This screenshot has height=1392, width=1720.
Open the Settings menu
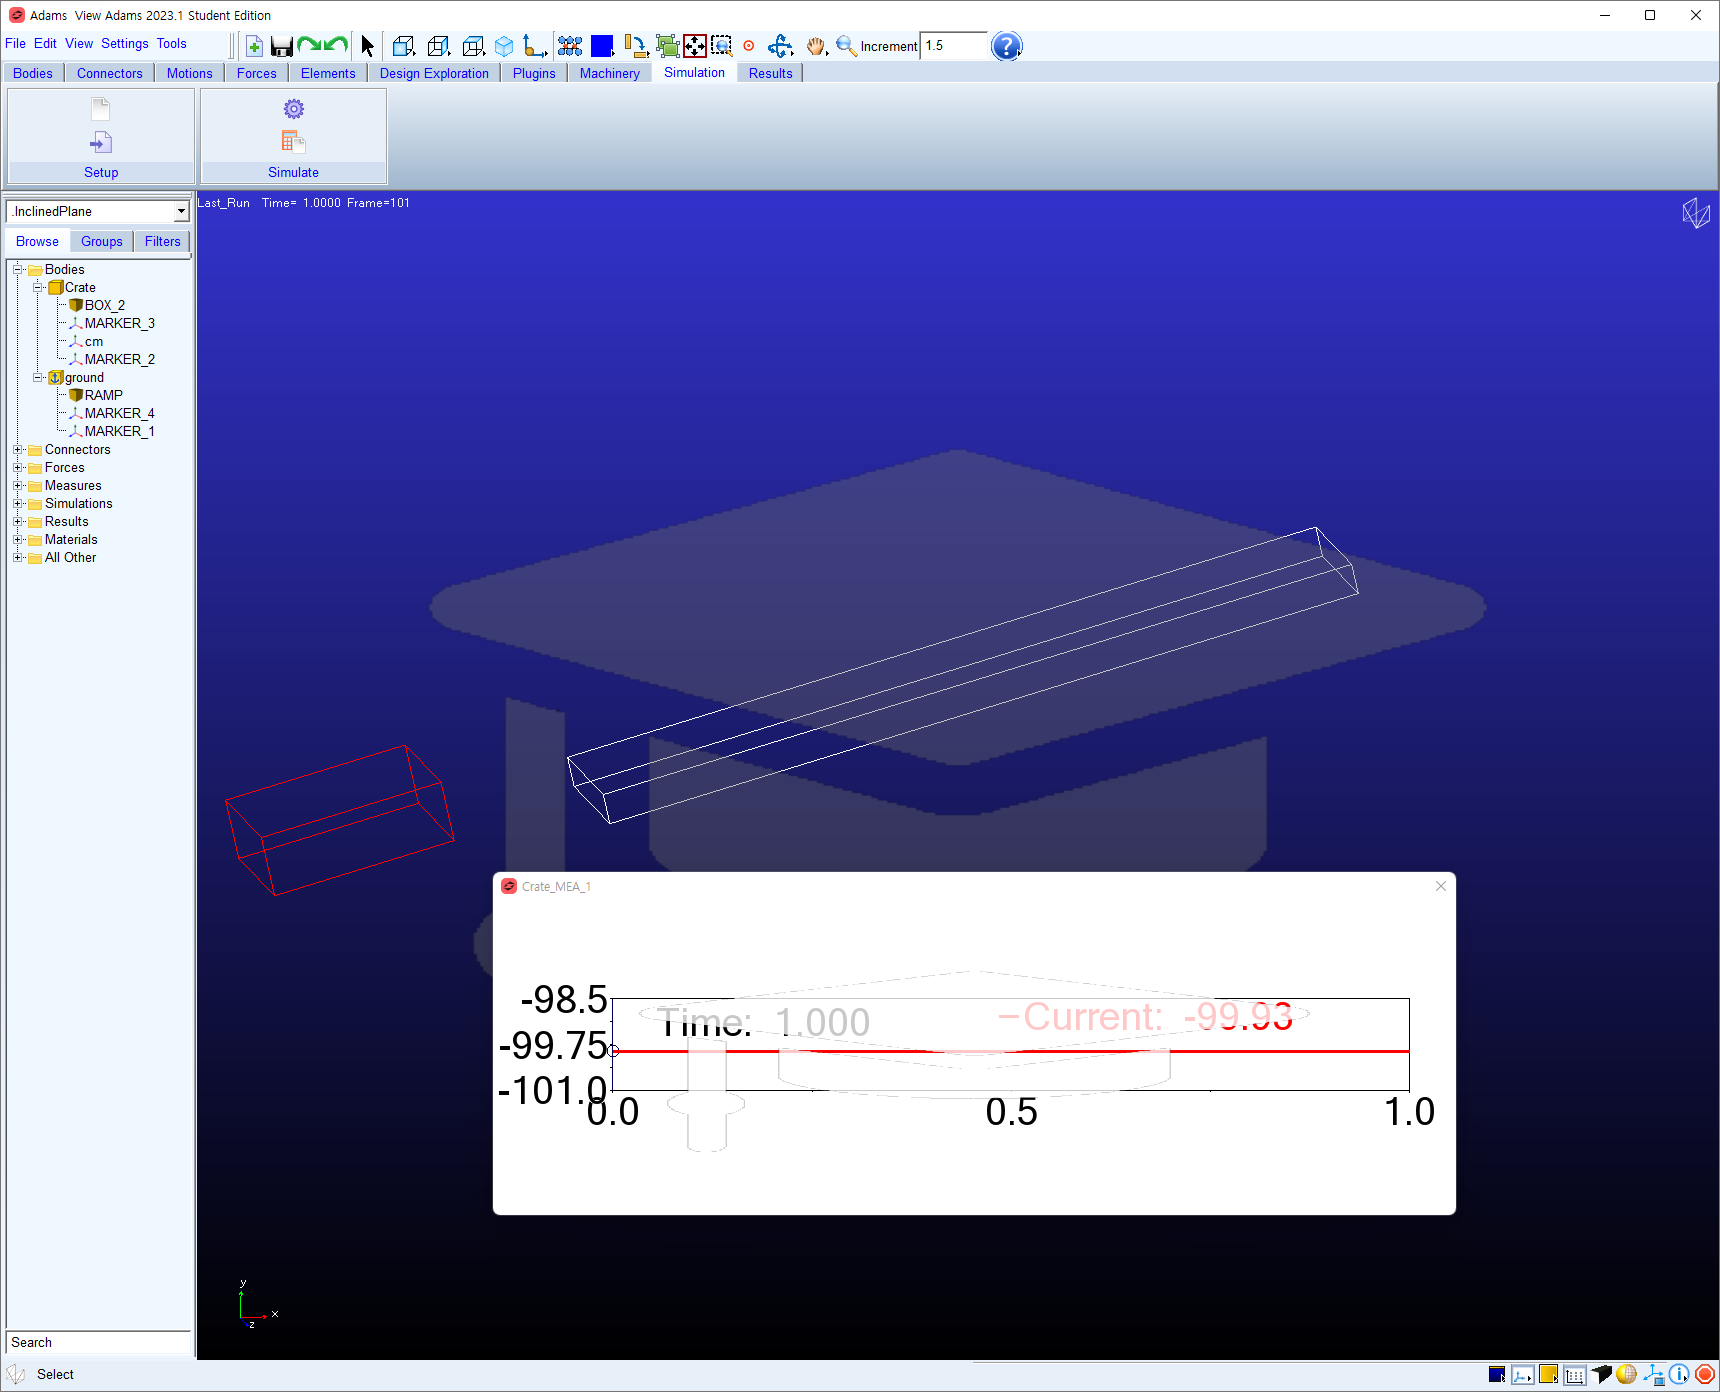[x=124, y=44]
